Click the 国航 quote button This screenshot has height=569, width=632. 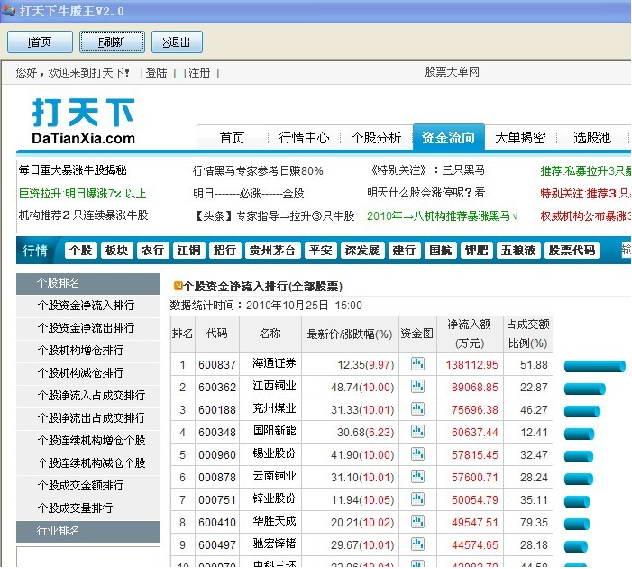(x=441, y=250)
